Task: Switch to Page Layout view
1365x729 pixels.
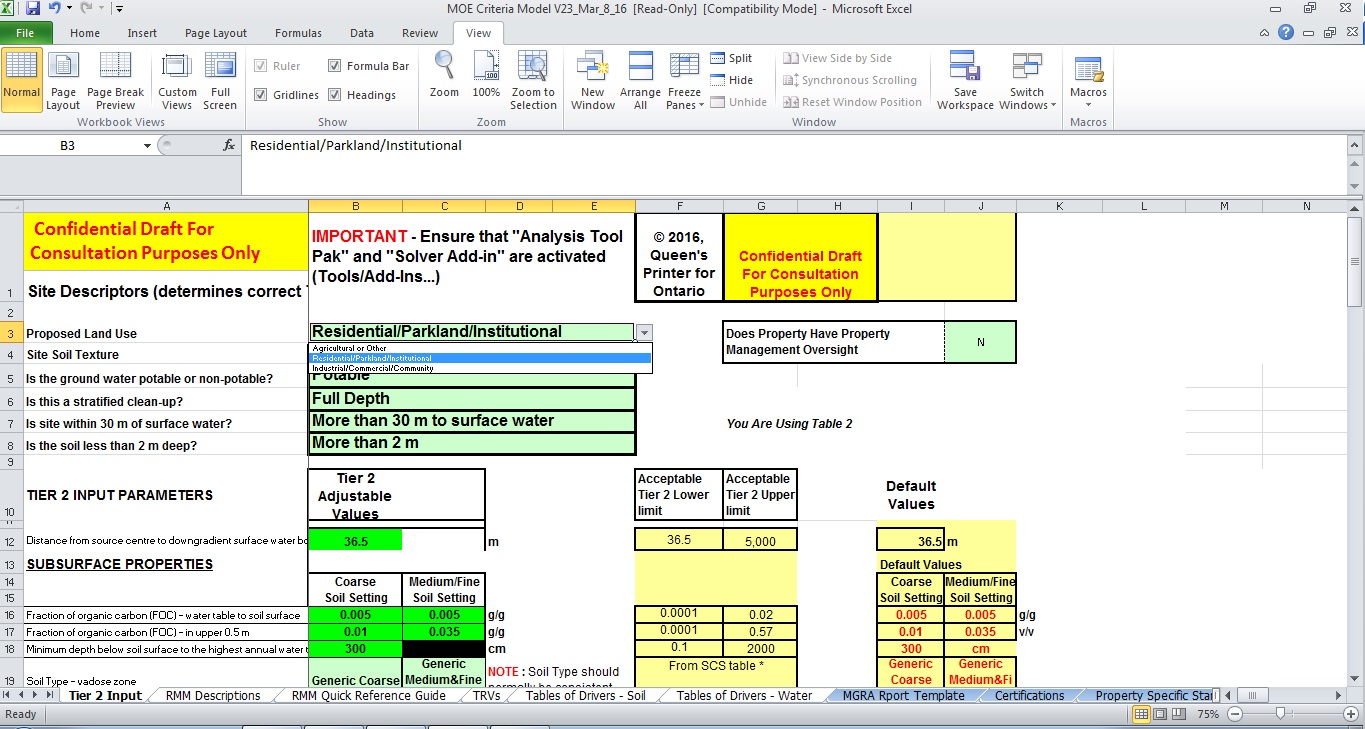Action: (63, 80)
